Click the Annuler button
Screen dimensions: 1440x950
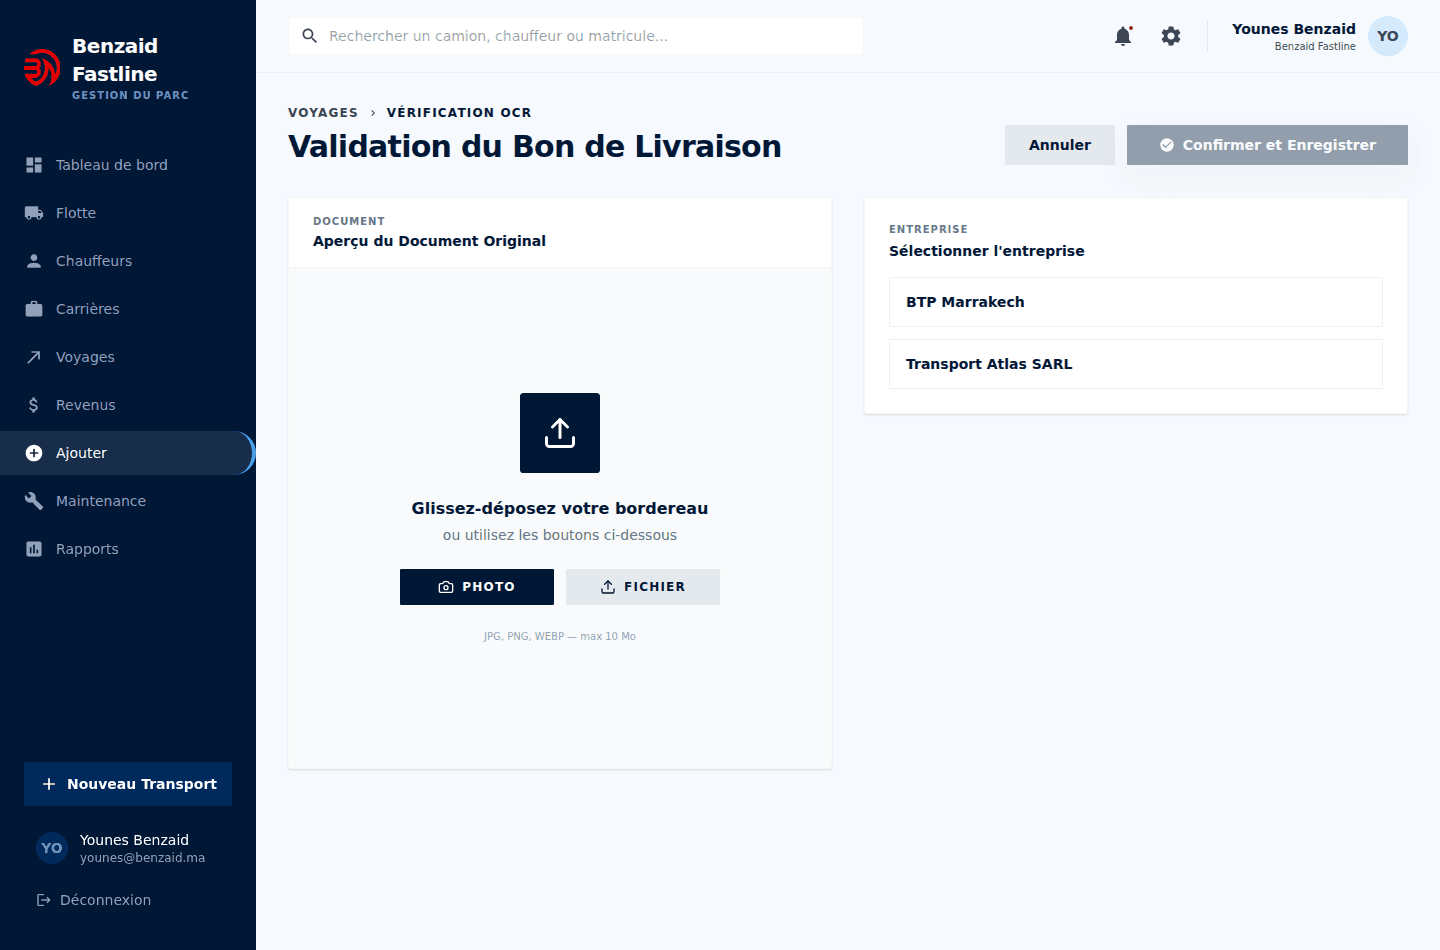point(1060,145)
